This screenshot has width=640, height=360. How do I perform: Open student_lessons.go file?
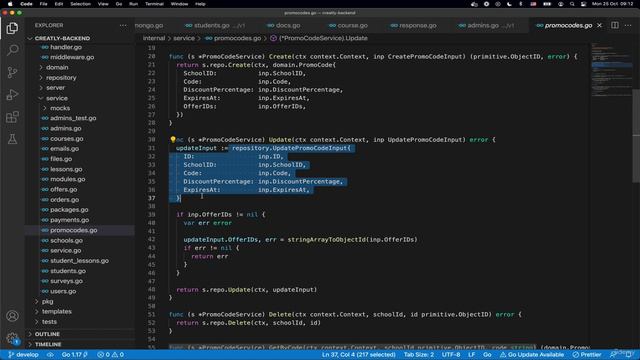80,261
